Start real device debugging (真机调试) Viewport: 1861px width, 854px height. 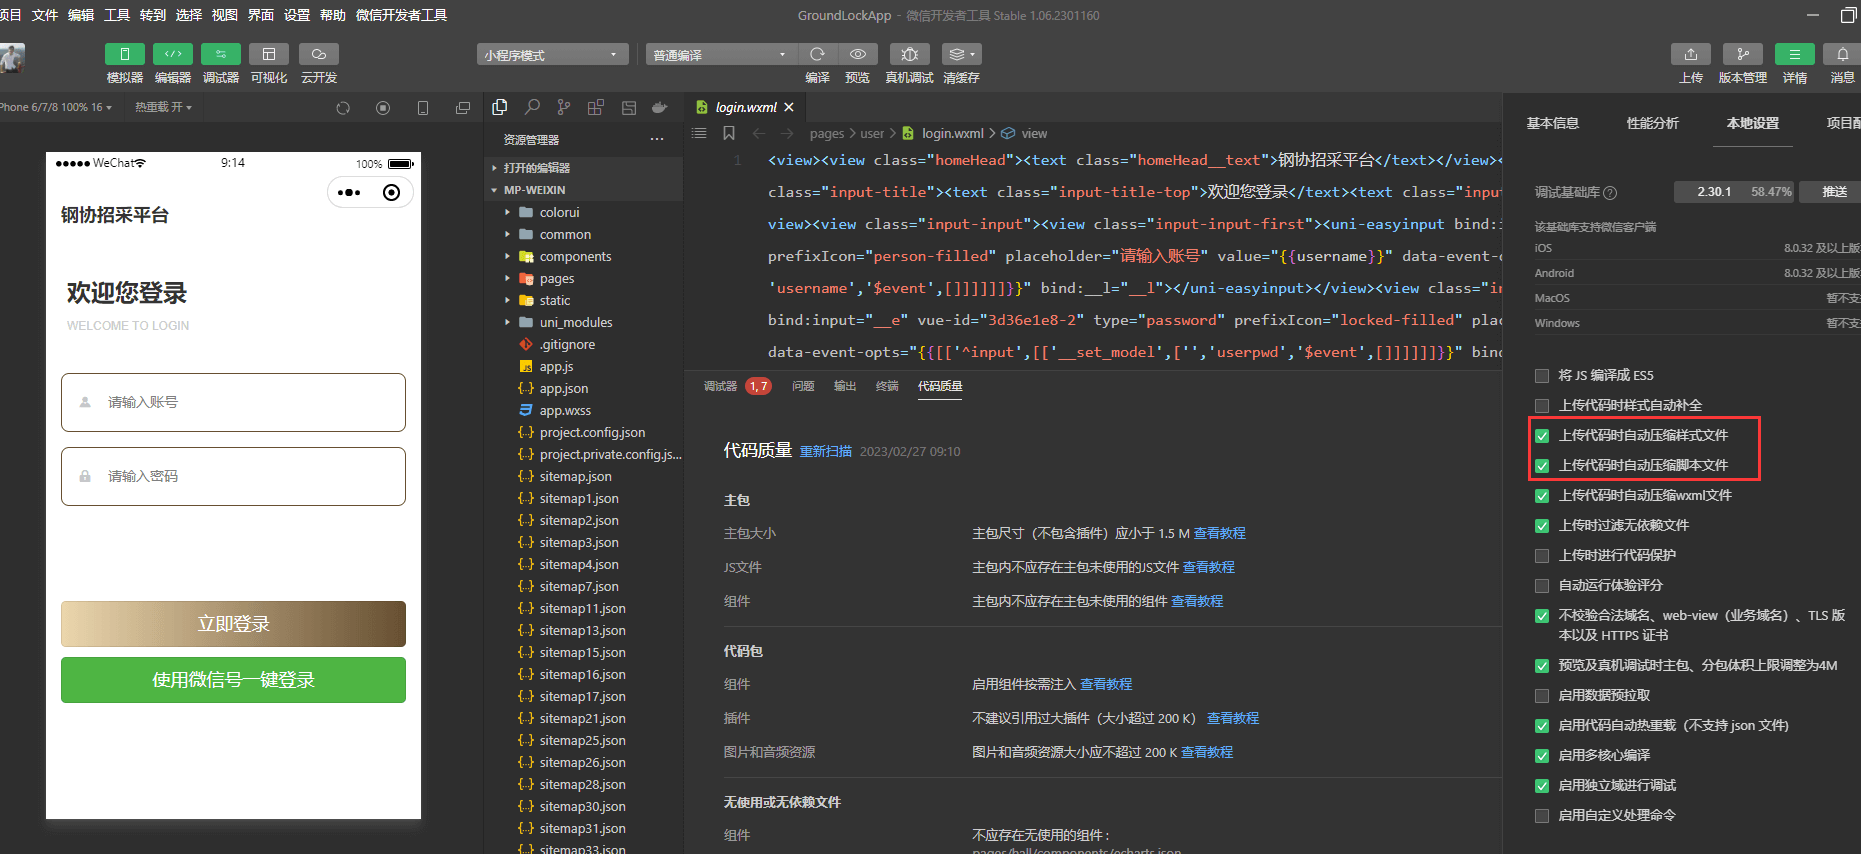[909, 54]
